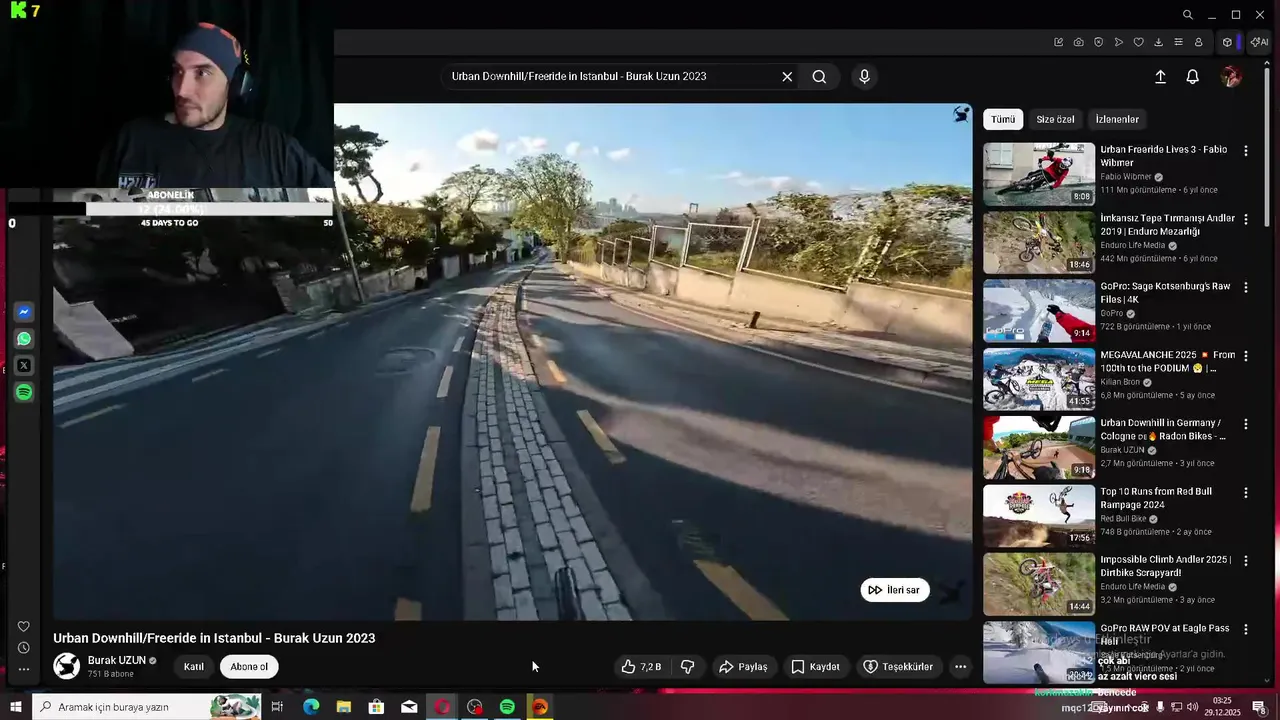This screenshot has width=1280, height=720.
Task: Open X (Twitter) in the browser sidebar
Action: 24,366
